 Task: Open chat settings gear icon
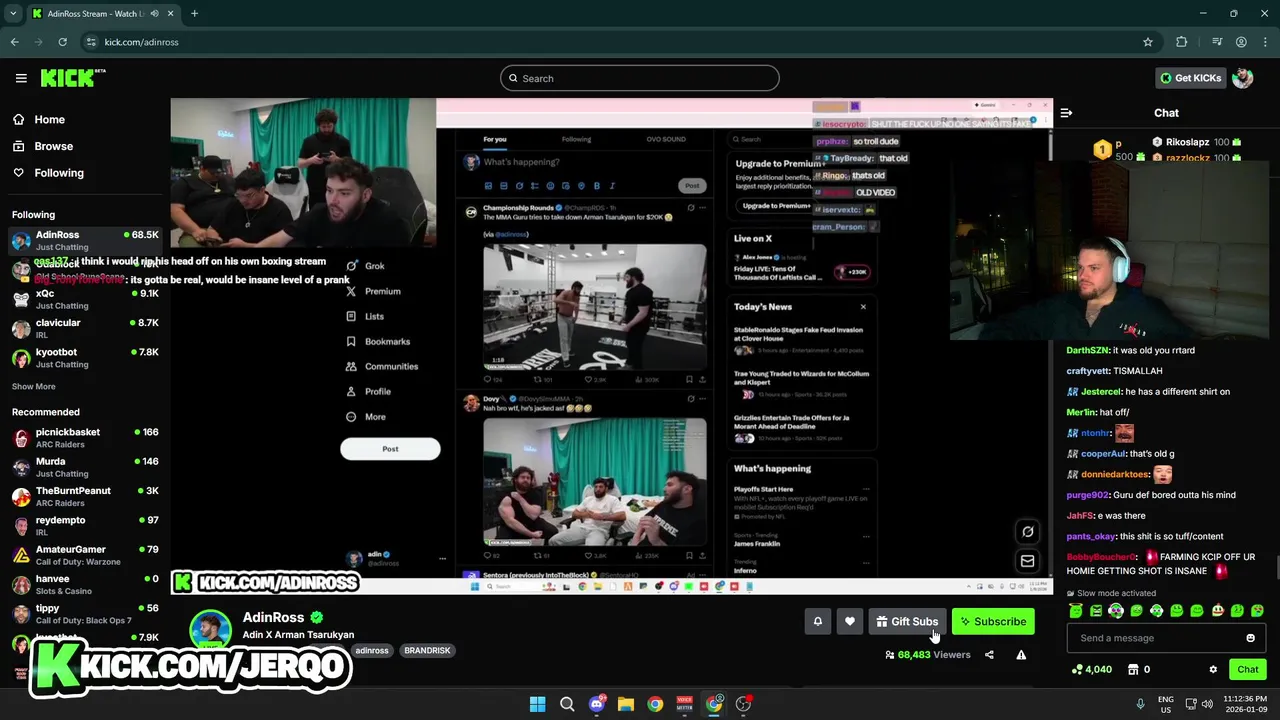pos(1213,670)
